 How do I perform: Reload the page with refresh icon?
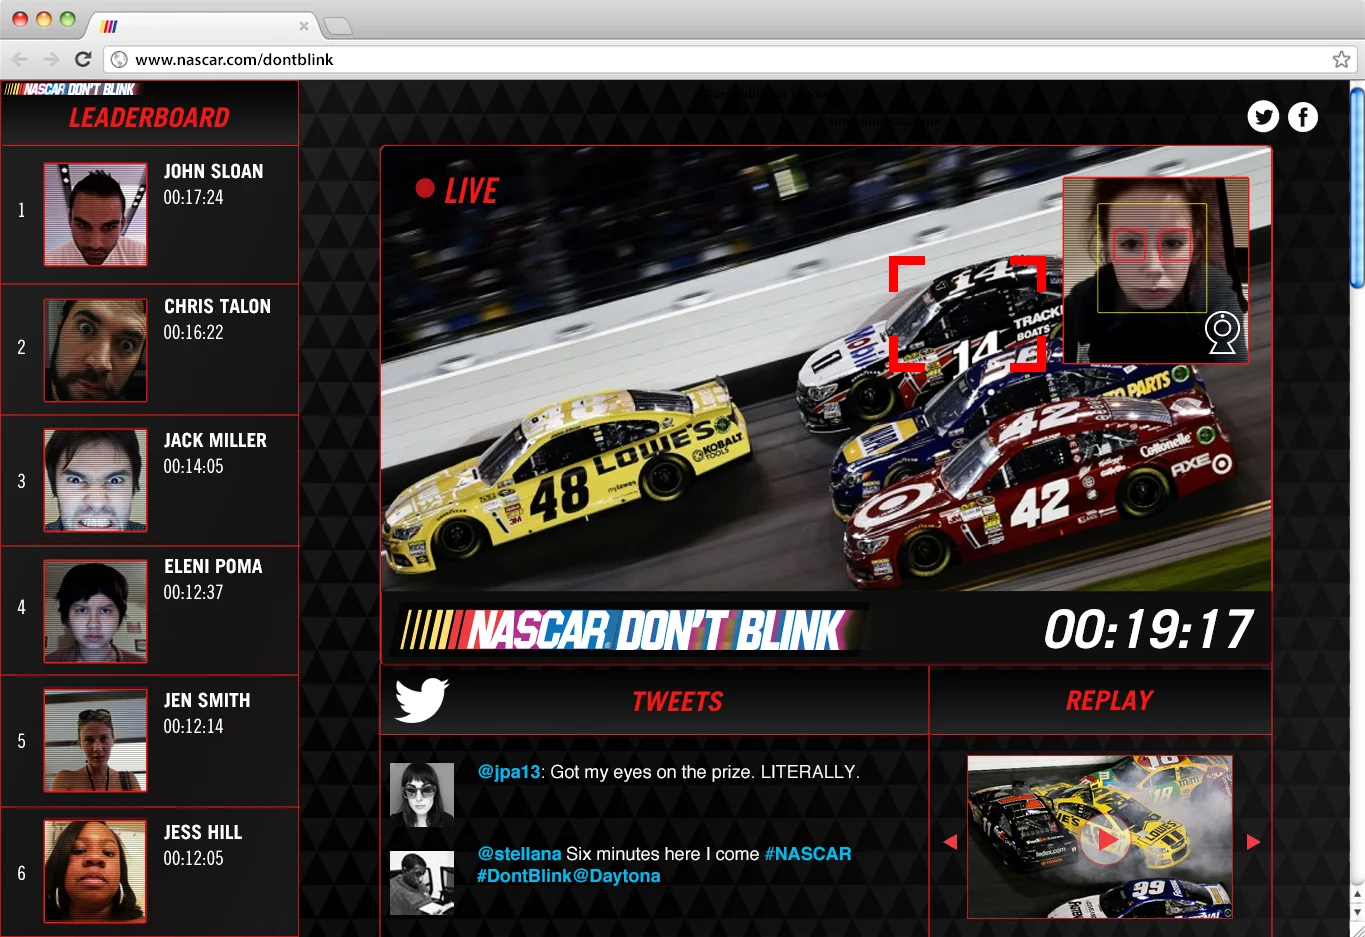point(83,59)
